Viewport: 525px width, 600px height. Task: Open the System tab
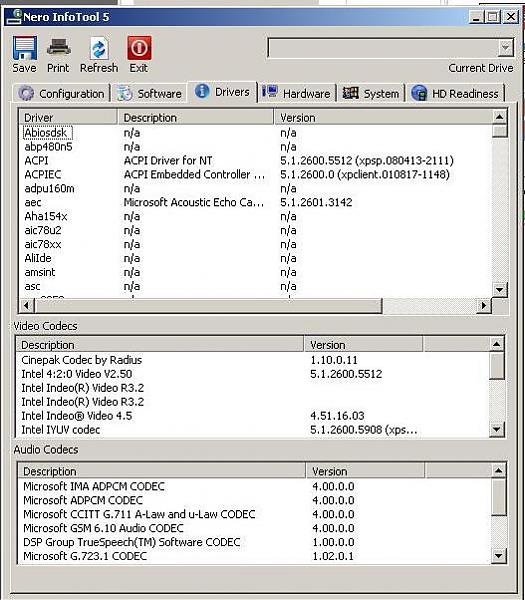[x=371, y=93]
